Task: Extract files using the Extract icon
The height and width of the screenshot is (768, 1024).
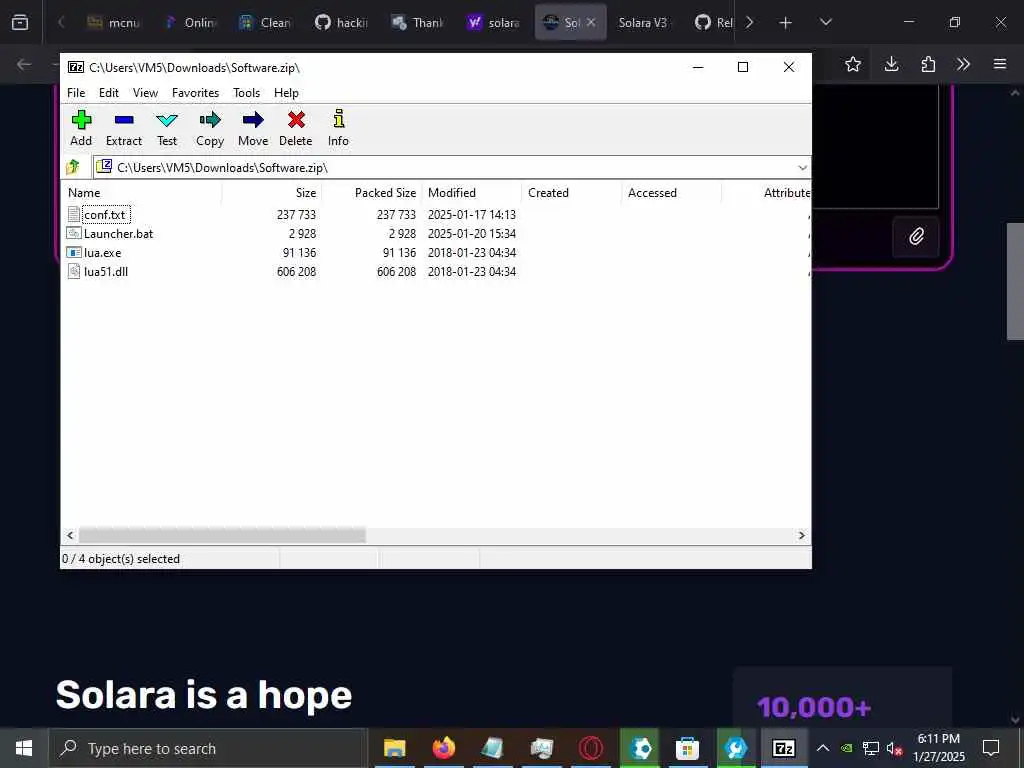Action: coord(123,120)
